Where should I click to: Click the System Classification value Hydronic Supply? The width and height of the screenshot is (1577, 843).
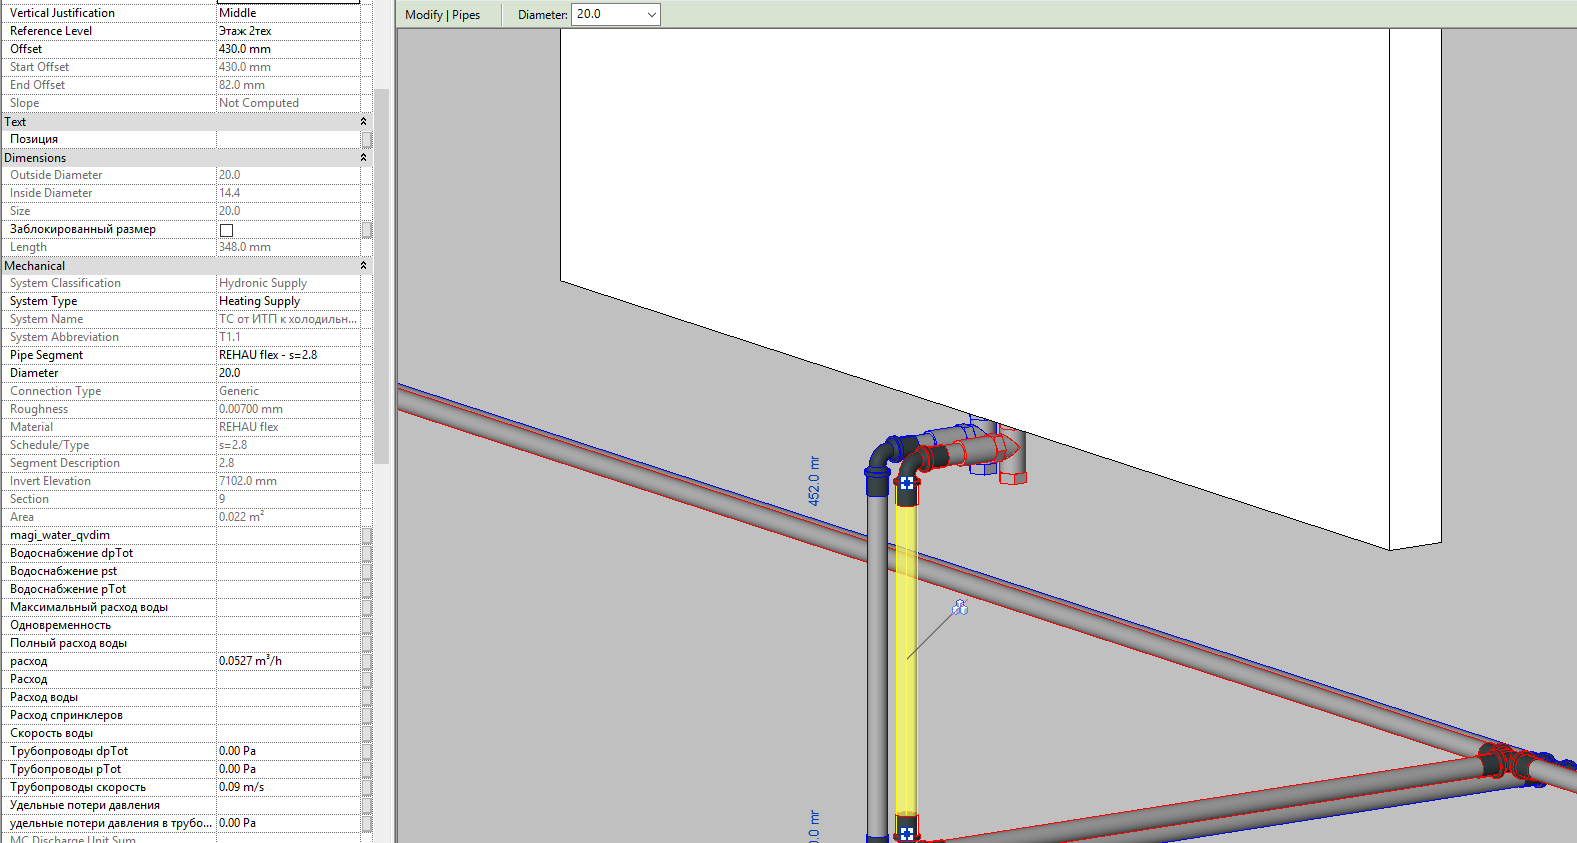288,283
